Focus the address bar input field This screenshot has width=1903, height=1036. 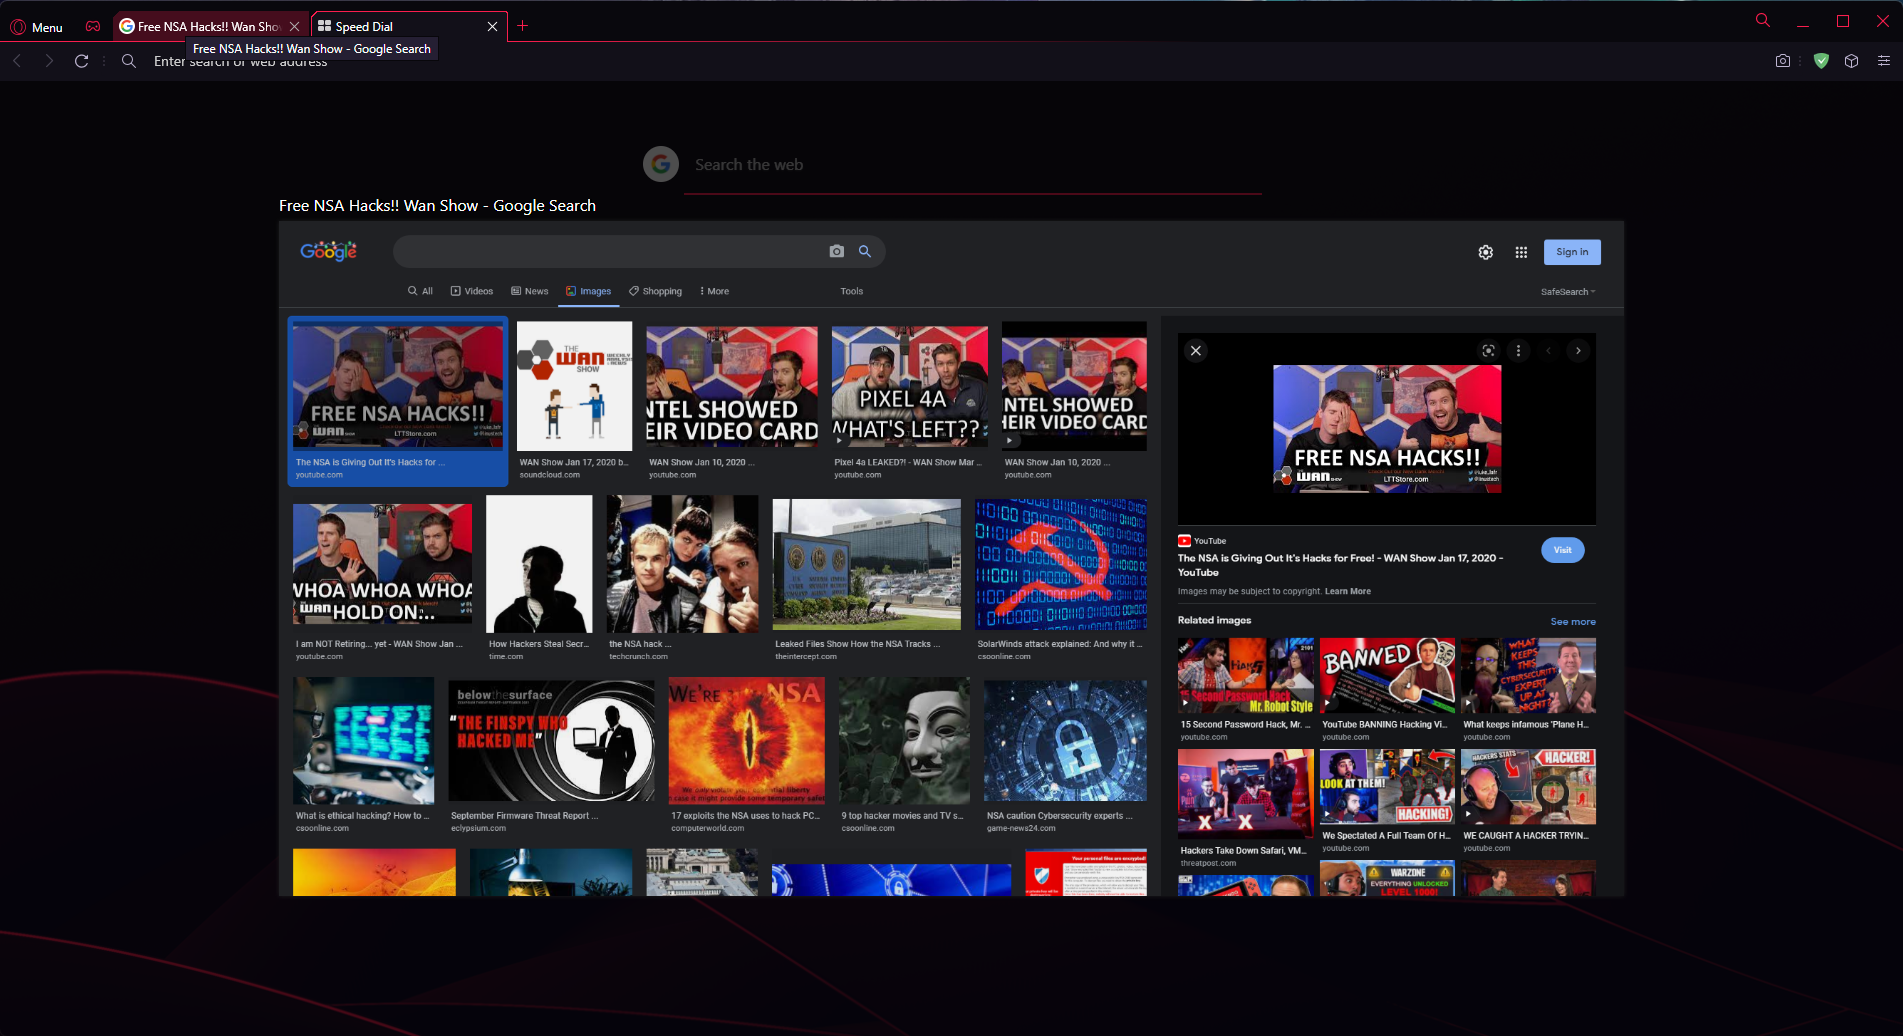coord(950,61)
